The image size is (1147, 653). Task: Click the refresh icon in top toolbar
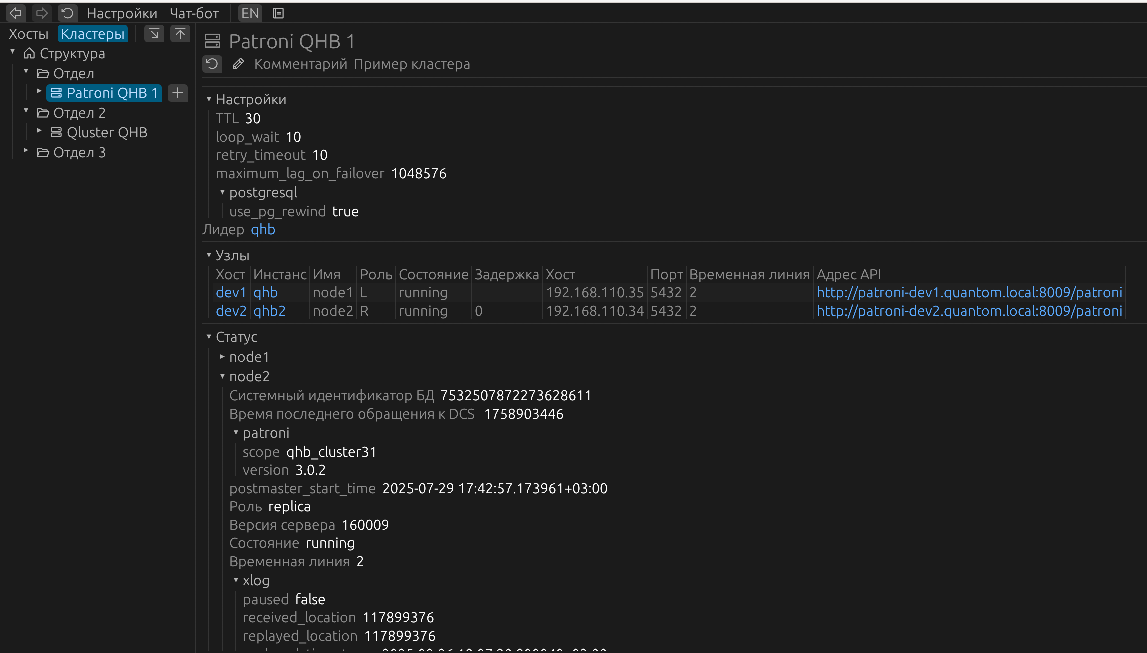(67, 13)
